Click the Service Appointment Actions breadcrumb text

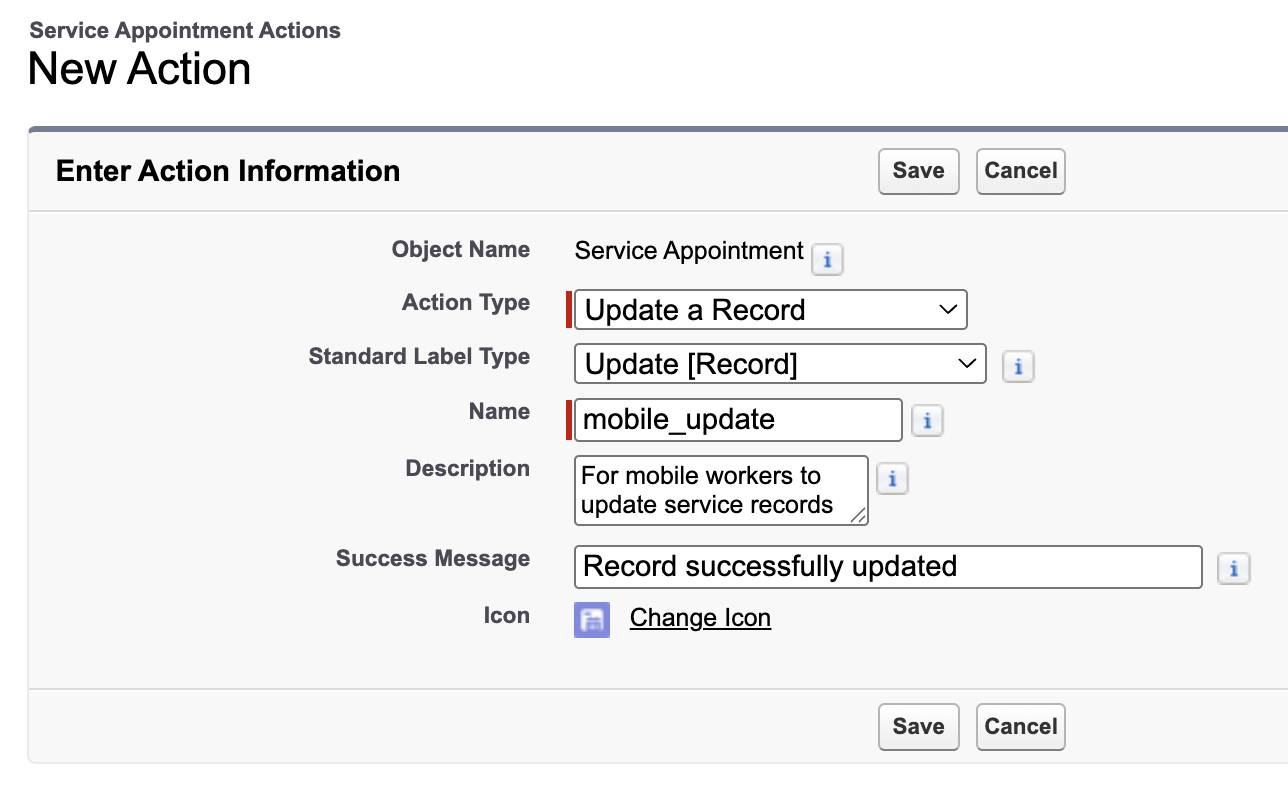185,30
